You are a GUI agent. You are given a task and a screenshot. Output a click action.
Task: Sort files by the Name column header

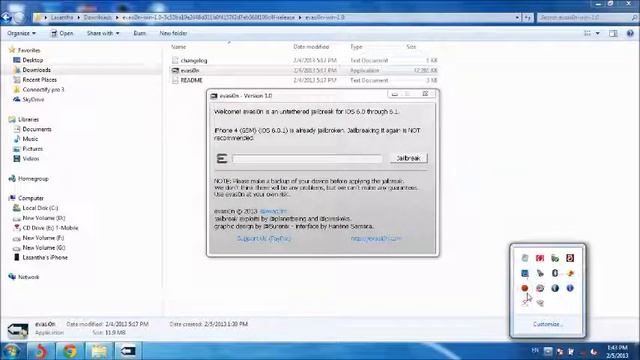[178, 47]
